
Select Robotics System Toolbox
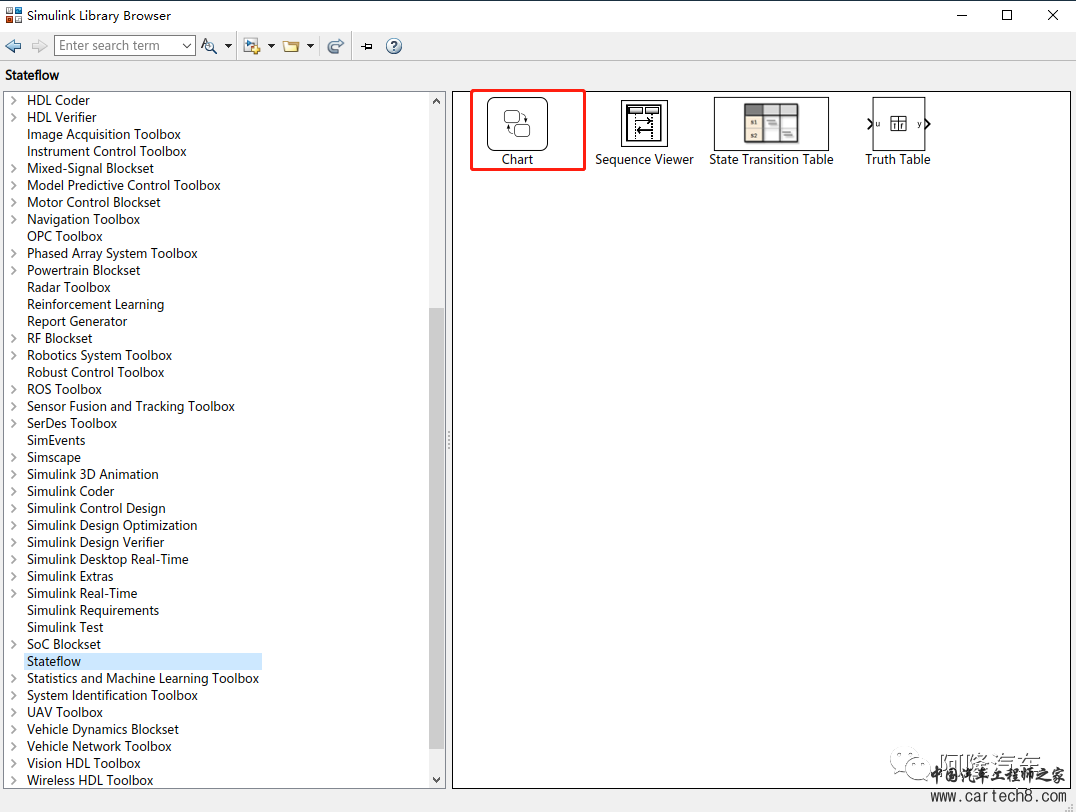click(99, 356)
